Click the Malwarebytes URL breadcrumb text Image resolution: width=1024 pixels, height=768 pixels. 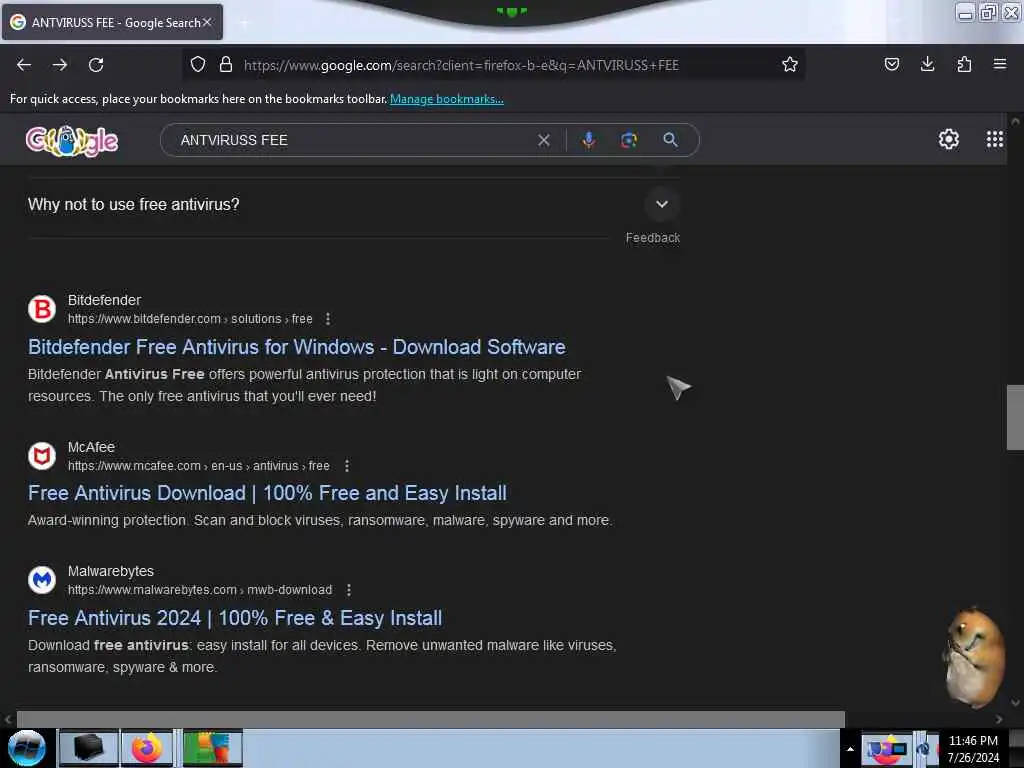(200, 590)
